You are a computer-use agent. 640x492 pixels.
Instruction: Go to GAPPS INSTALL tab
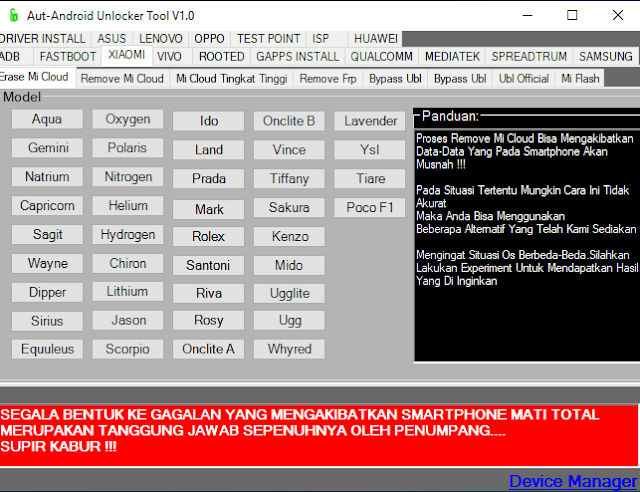click(298, 56)
